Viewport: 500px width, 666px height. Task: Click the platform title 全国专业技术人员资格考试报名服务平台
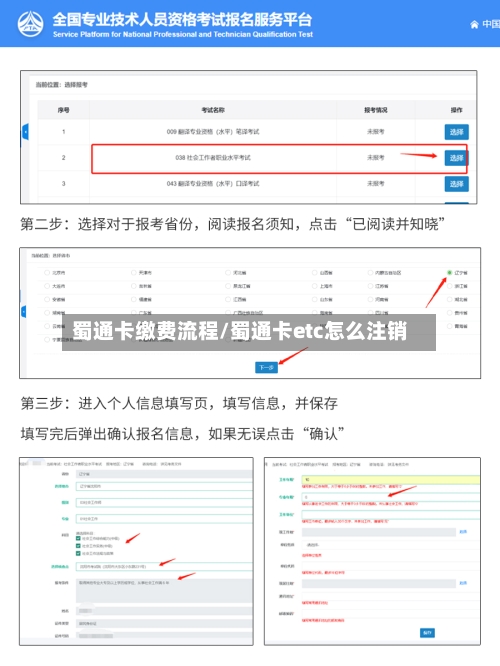coord(182,20)
